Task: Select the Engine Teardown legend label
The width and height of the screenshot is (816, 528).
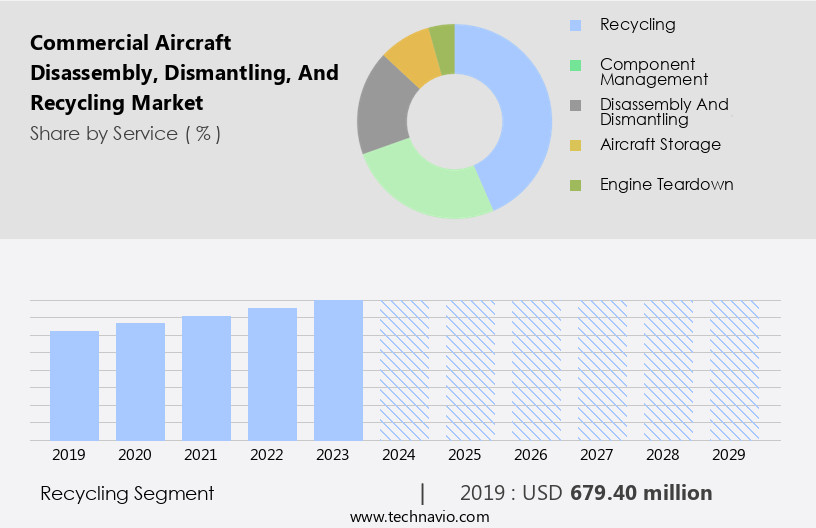Action: click(x=667, y=184)
